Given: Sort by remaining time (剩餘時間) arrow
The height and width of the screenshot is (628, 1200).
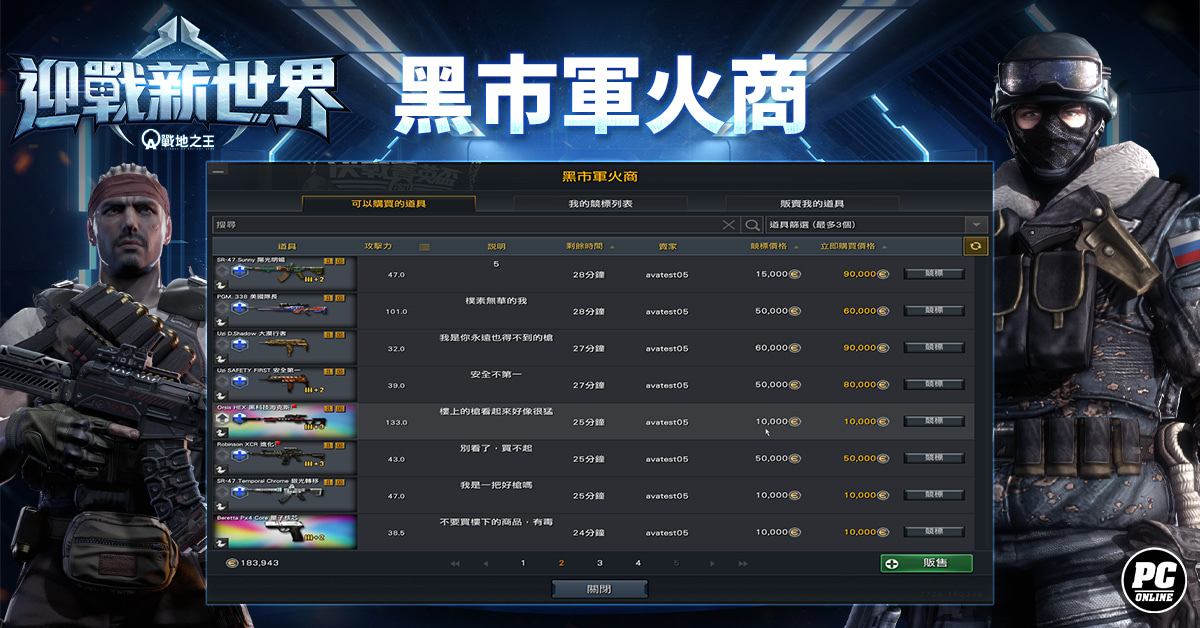Looking at the screenshot, I should click(x=612, y=246).
